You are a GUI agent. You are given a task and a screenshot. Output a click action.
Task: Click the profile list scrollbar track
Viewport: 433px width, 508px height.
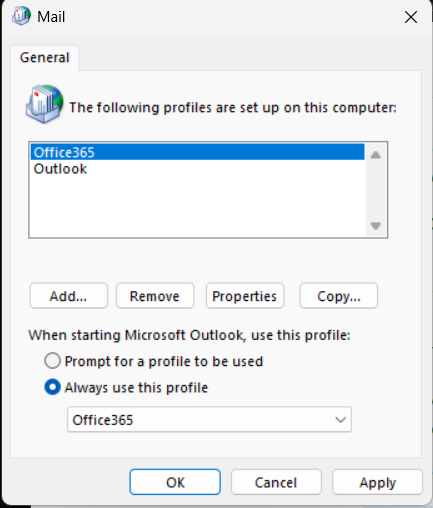tap(376, 190)
